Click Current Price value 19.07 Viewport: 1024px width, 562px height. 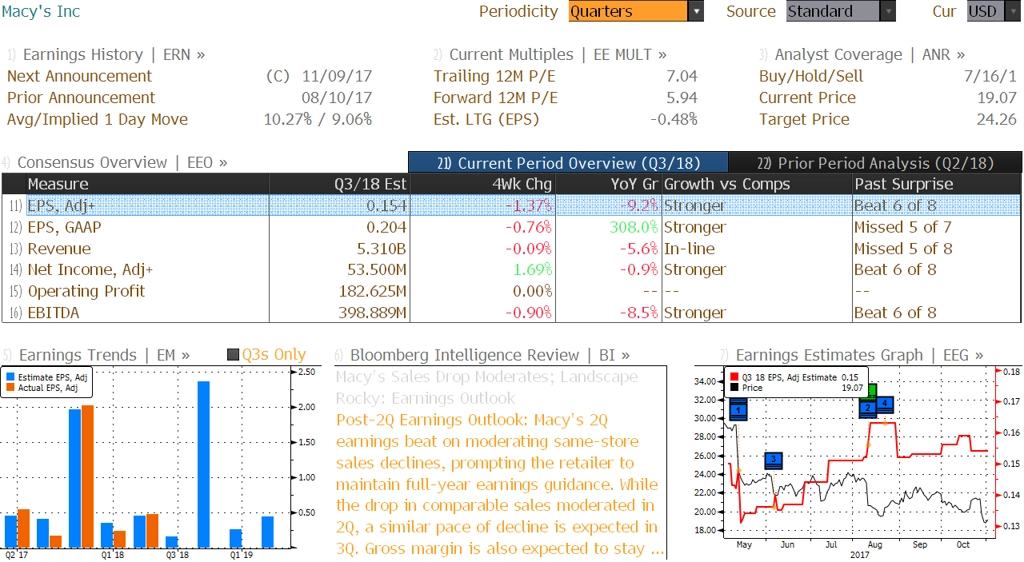pos(997,98)
